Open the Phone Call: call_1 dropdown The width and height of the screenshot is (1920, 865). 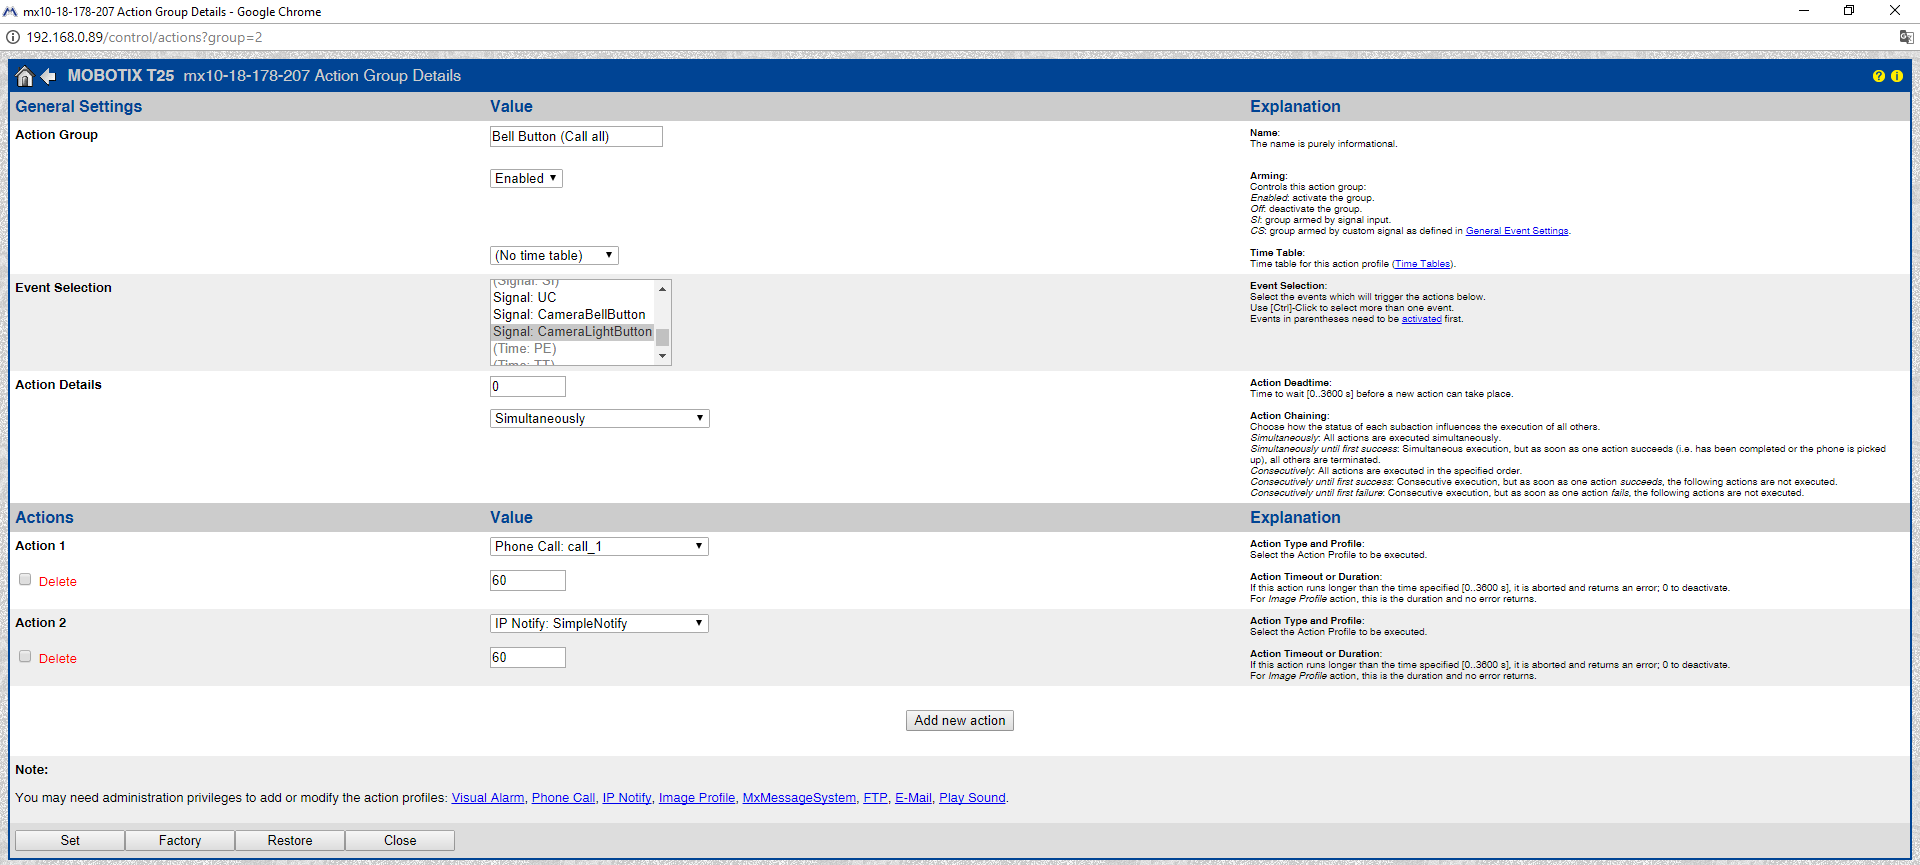(x=599, y=546)
